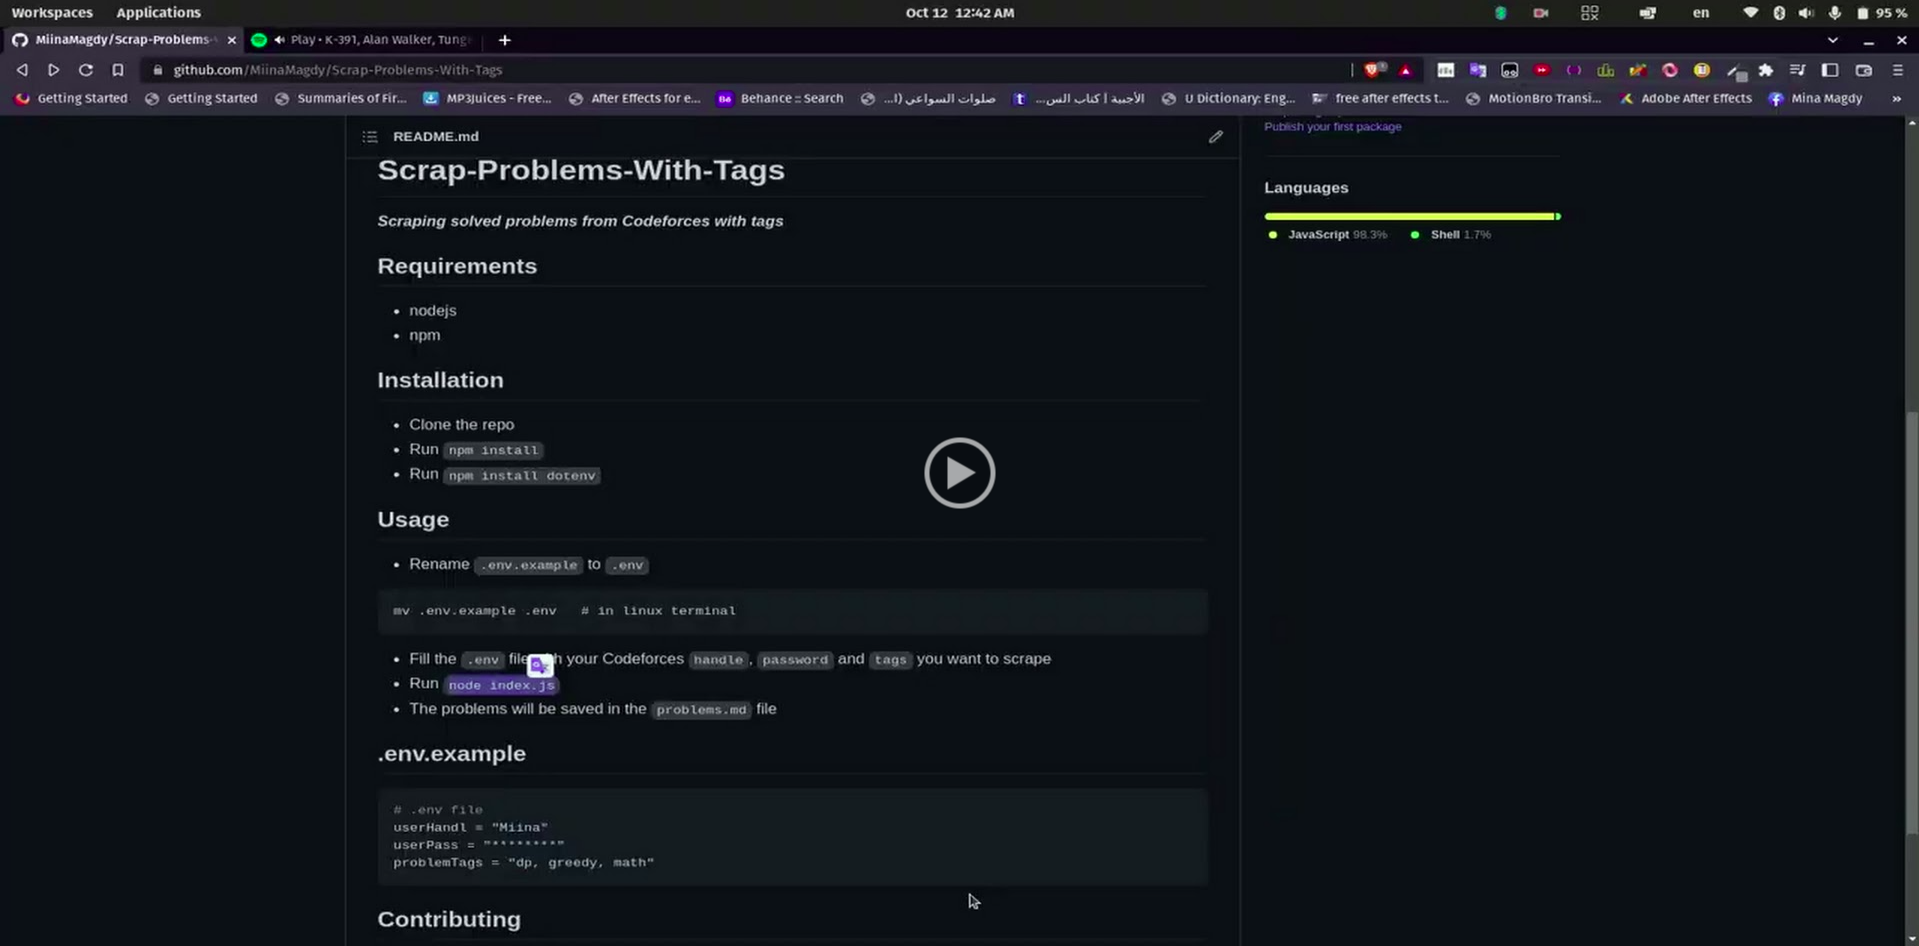
Task: Edit README.md with the pencil icon
Action: click(1216, 137)
